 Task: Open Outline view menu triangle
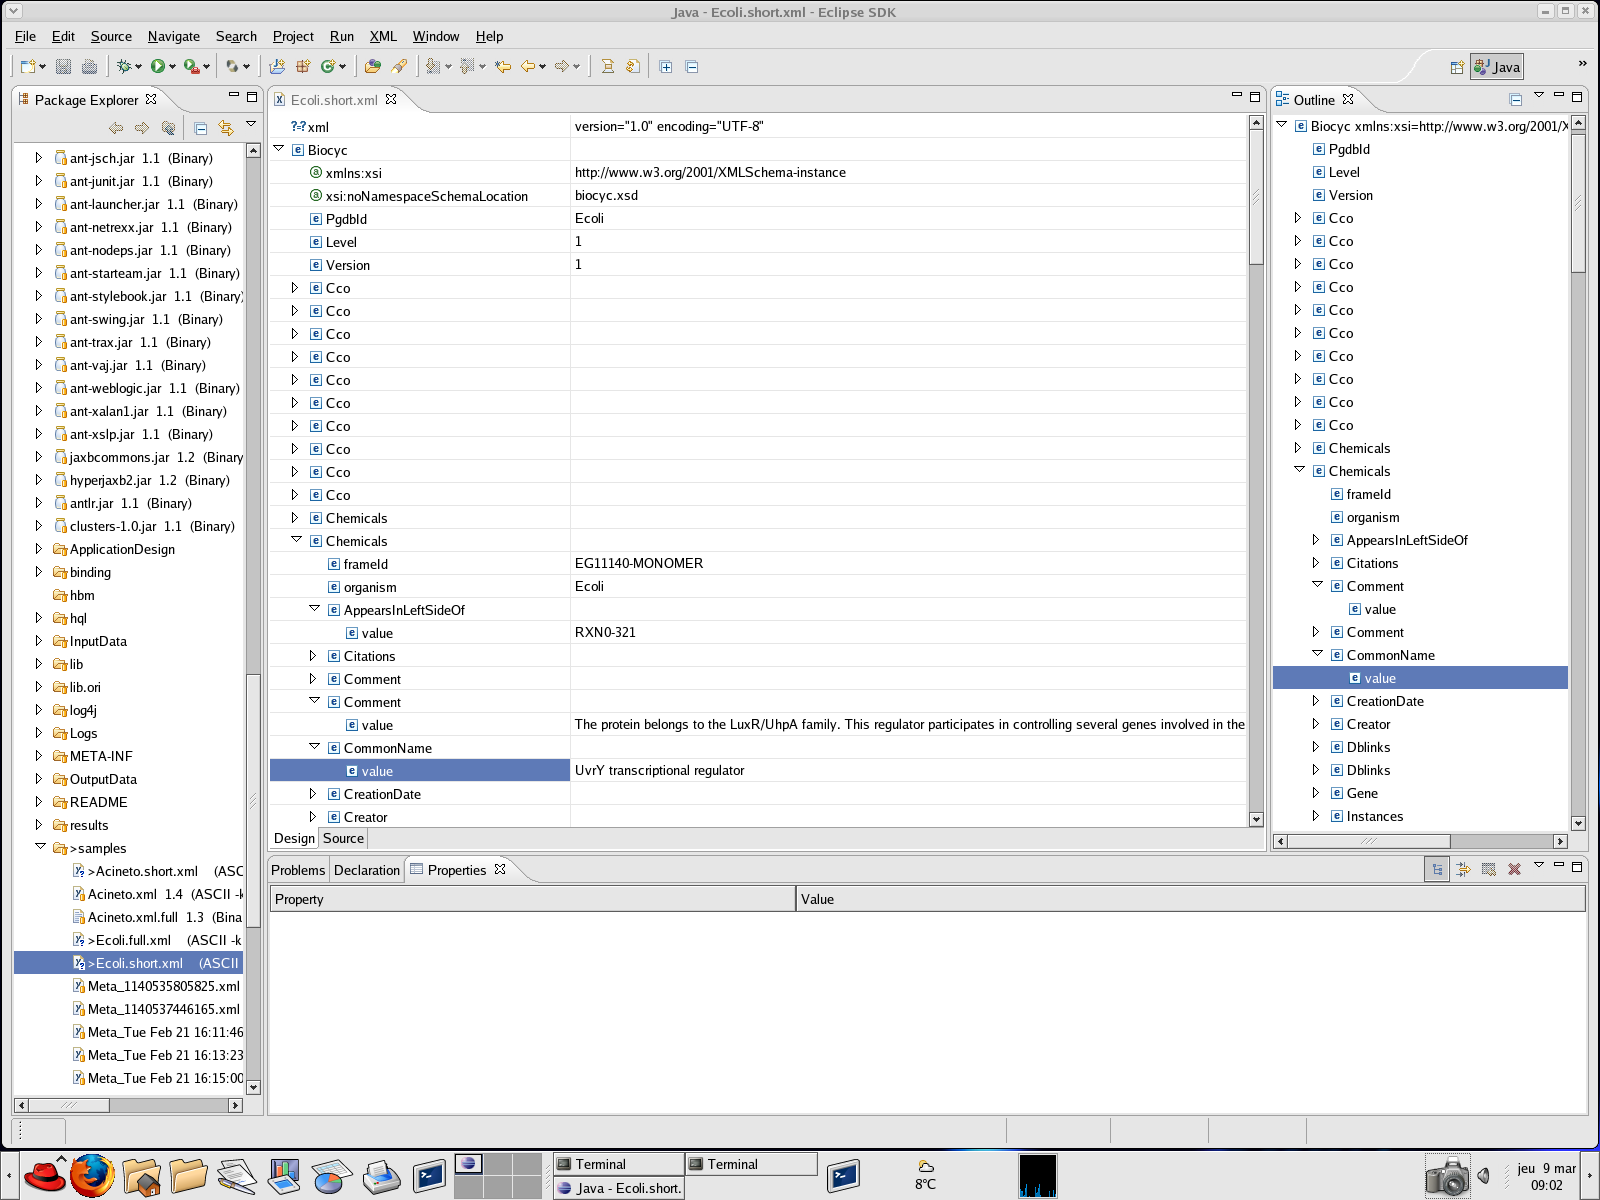pos(1539,95)
